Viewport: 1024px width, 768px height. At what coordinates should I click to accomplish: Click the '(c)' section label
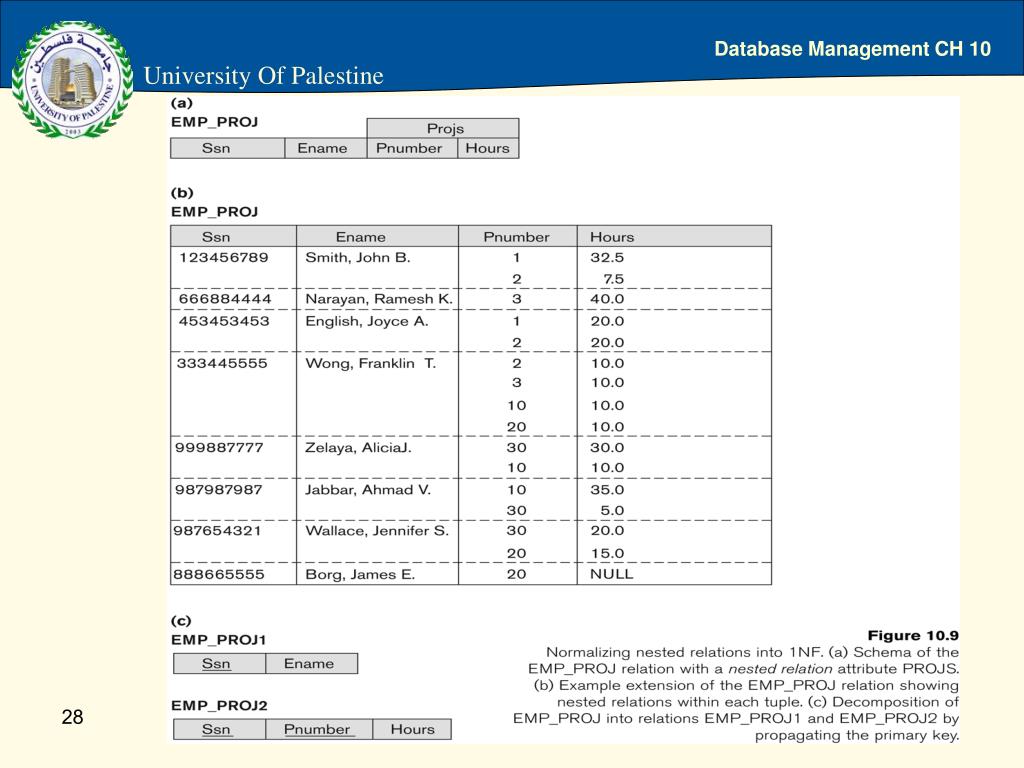181,621
